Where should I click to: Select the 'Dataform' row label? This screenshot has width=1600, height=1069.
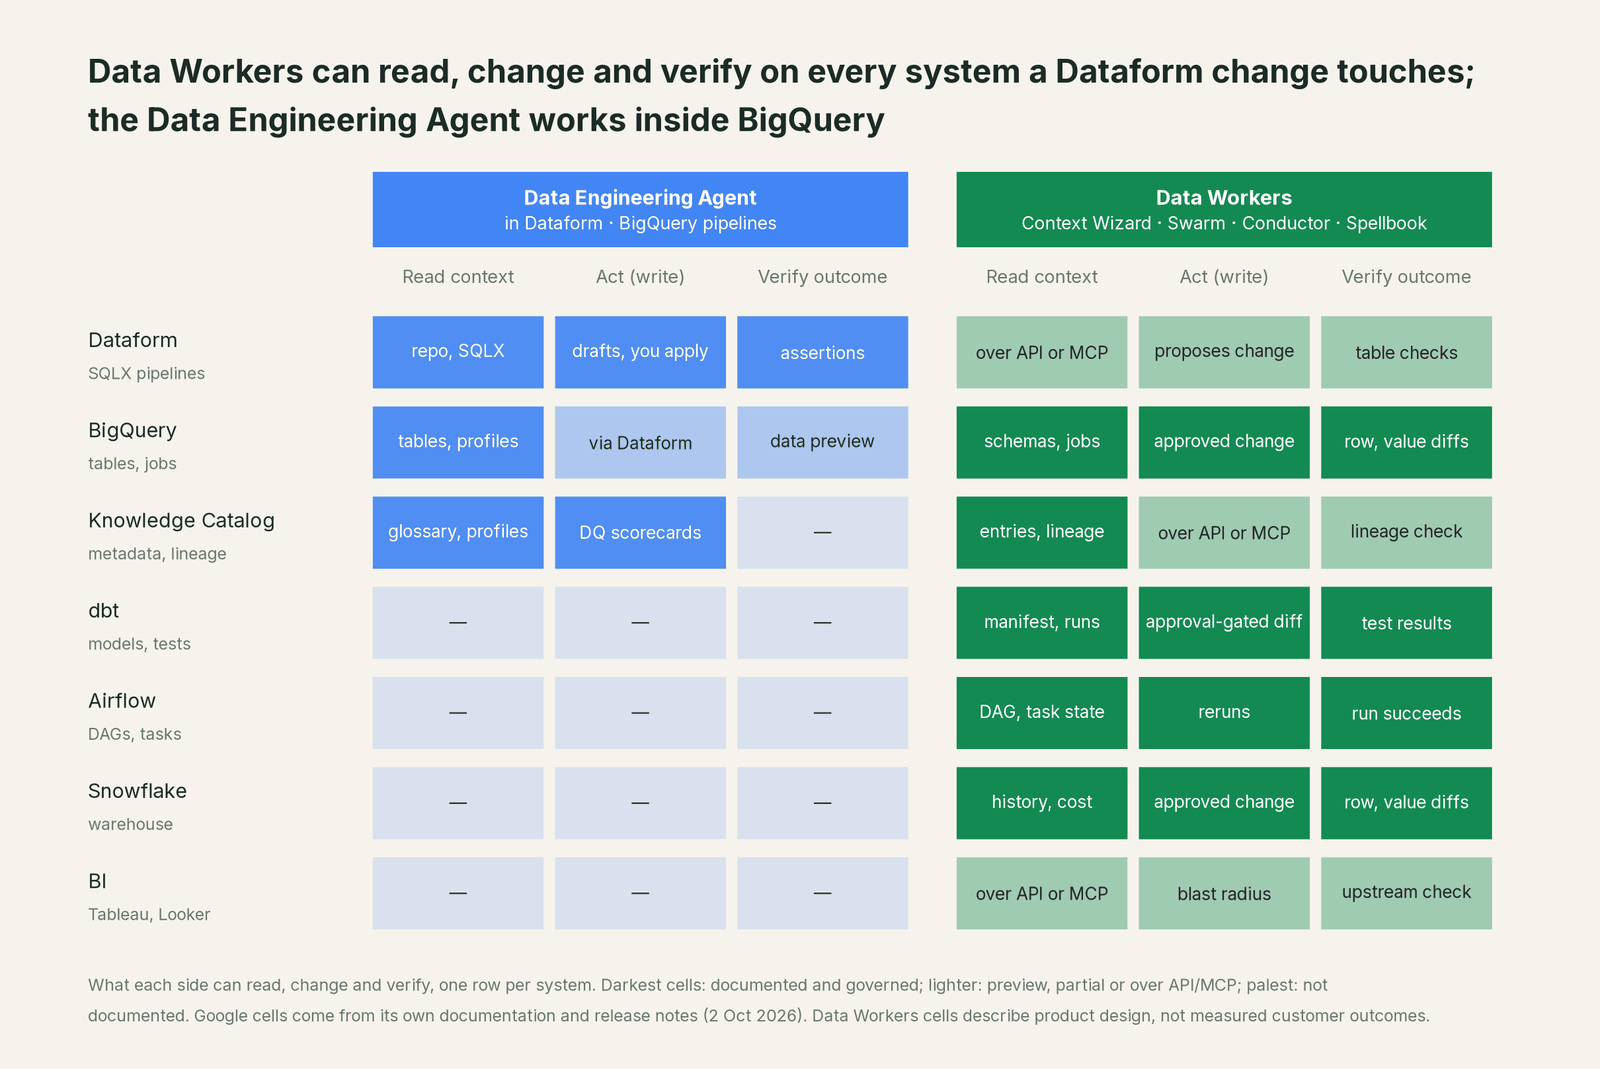[132, 340]
